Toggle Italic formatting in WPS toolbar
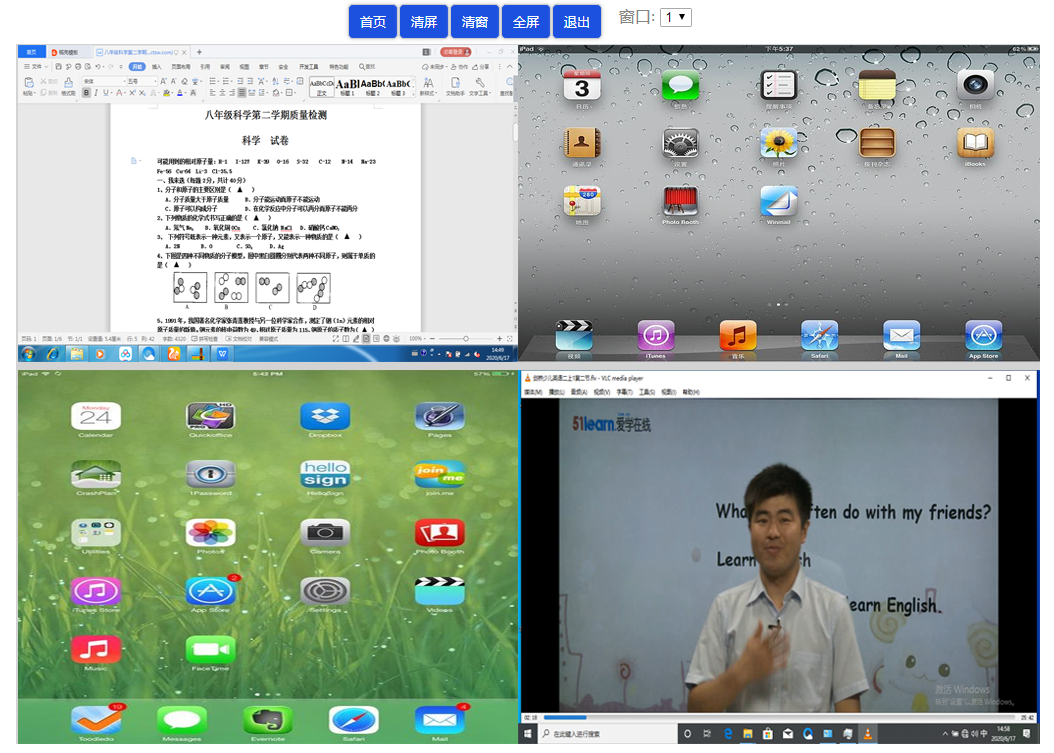The height and width of the screenshot is (753, 1054). [97, 93]
